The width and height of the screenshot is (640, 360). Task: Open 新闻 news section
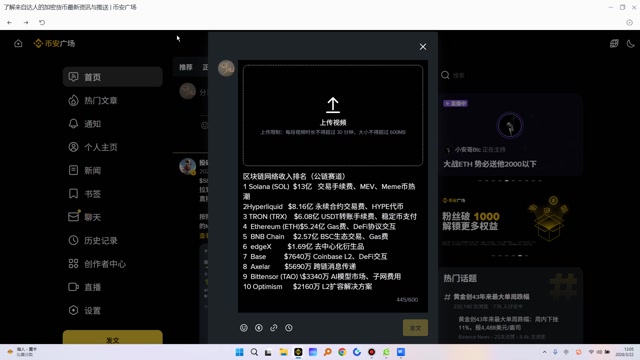click(113, 170)
